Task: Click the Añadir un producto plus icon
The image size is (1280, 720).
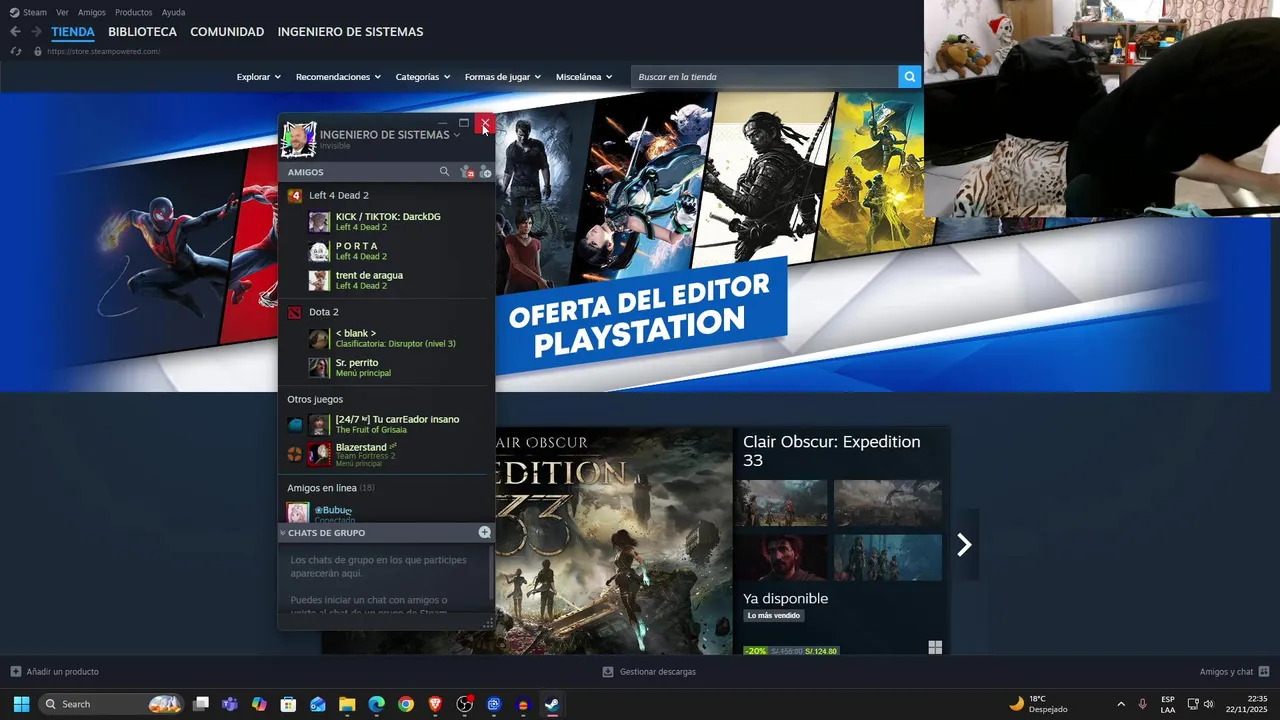Action: pos(16,672)
